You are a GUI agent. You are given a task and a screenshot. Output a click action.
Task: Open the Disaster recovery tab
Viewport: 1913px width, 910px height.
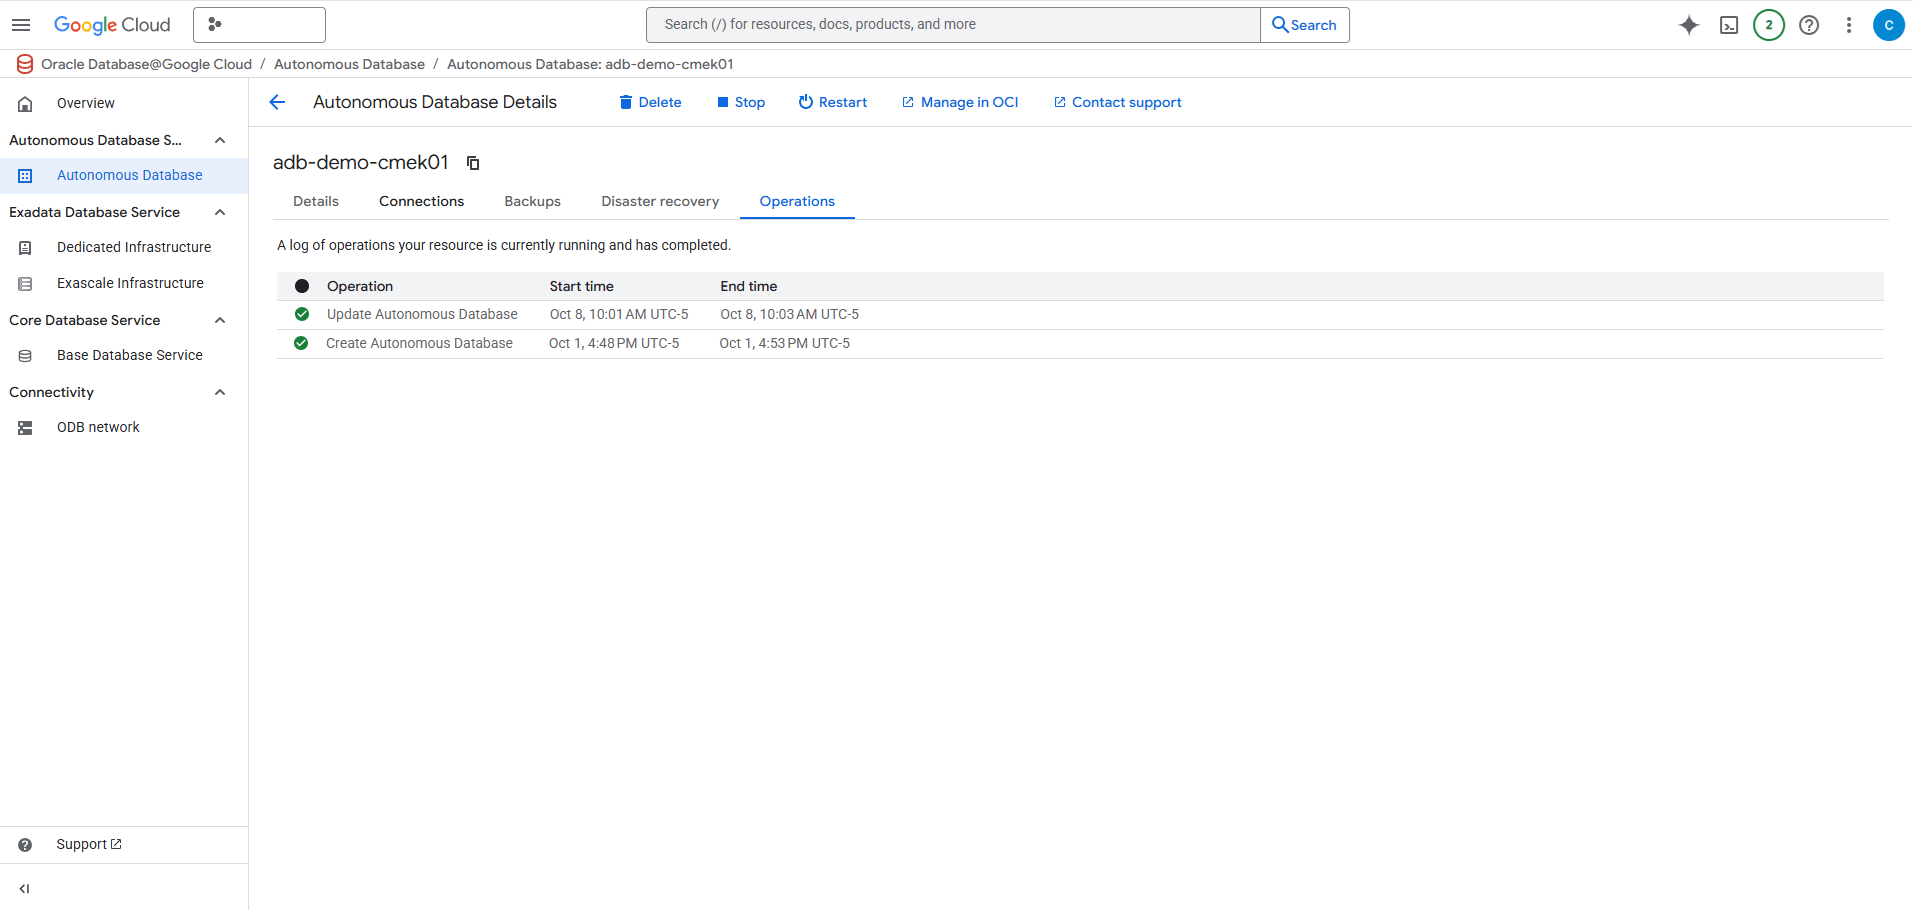[x=659, y=201]
